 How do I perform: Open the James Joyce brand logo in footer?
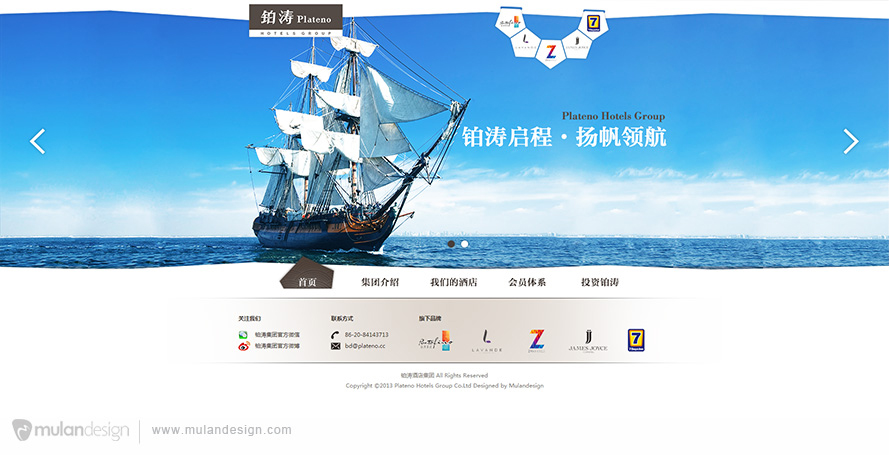(x=588, y=341)
